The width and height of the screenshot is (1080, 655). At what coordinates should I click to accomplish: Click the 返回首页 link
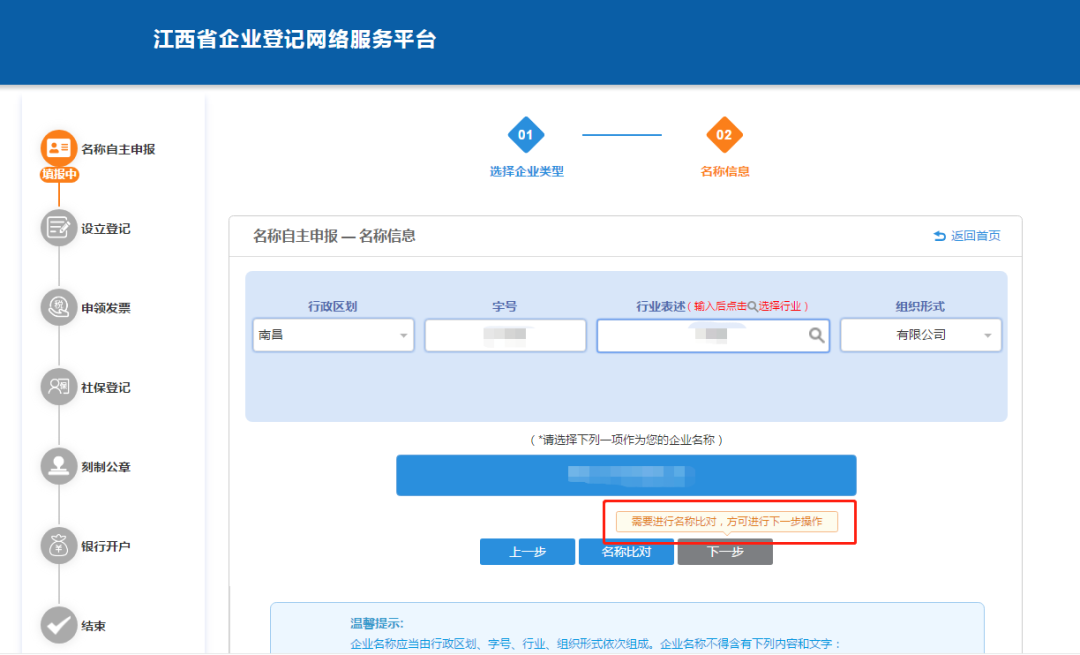[x=967, y=236]
